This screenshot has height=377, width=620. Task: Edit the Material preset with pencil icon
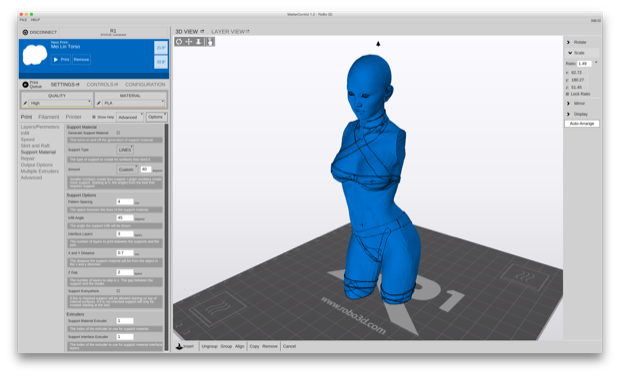[98, 103]
